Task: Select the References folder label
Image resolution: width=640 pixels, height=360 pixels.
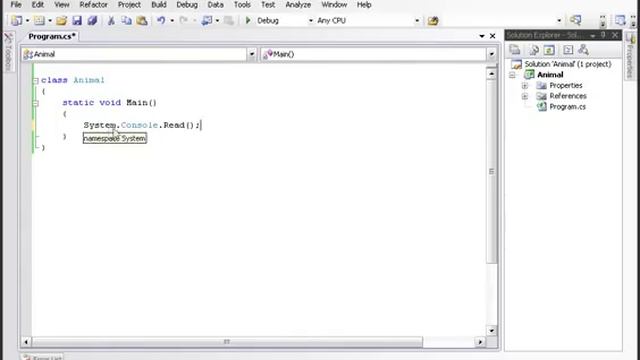Action: pos(568,96)
